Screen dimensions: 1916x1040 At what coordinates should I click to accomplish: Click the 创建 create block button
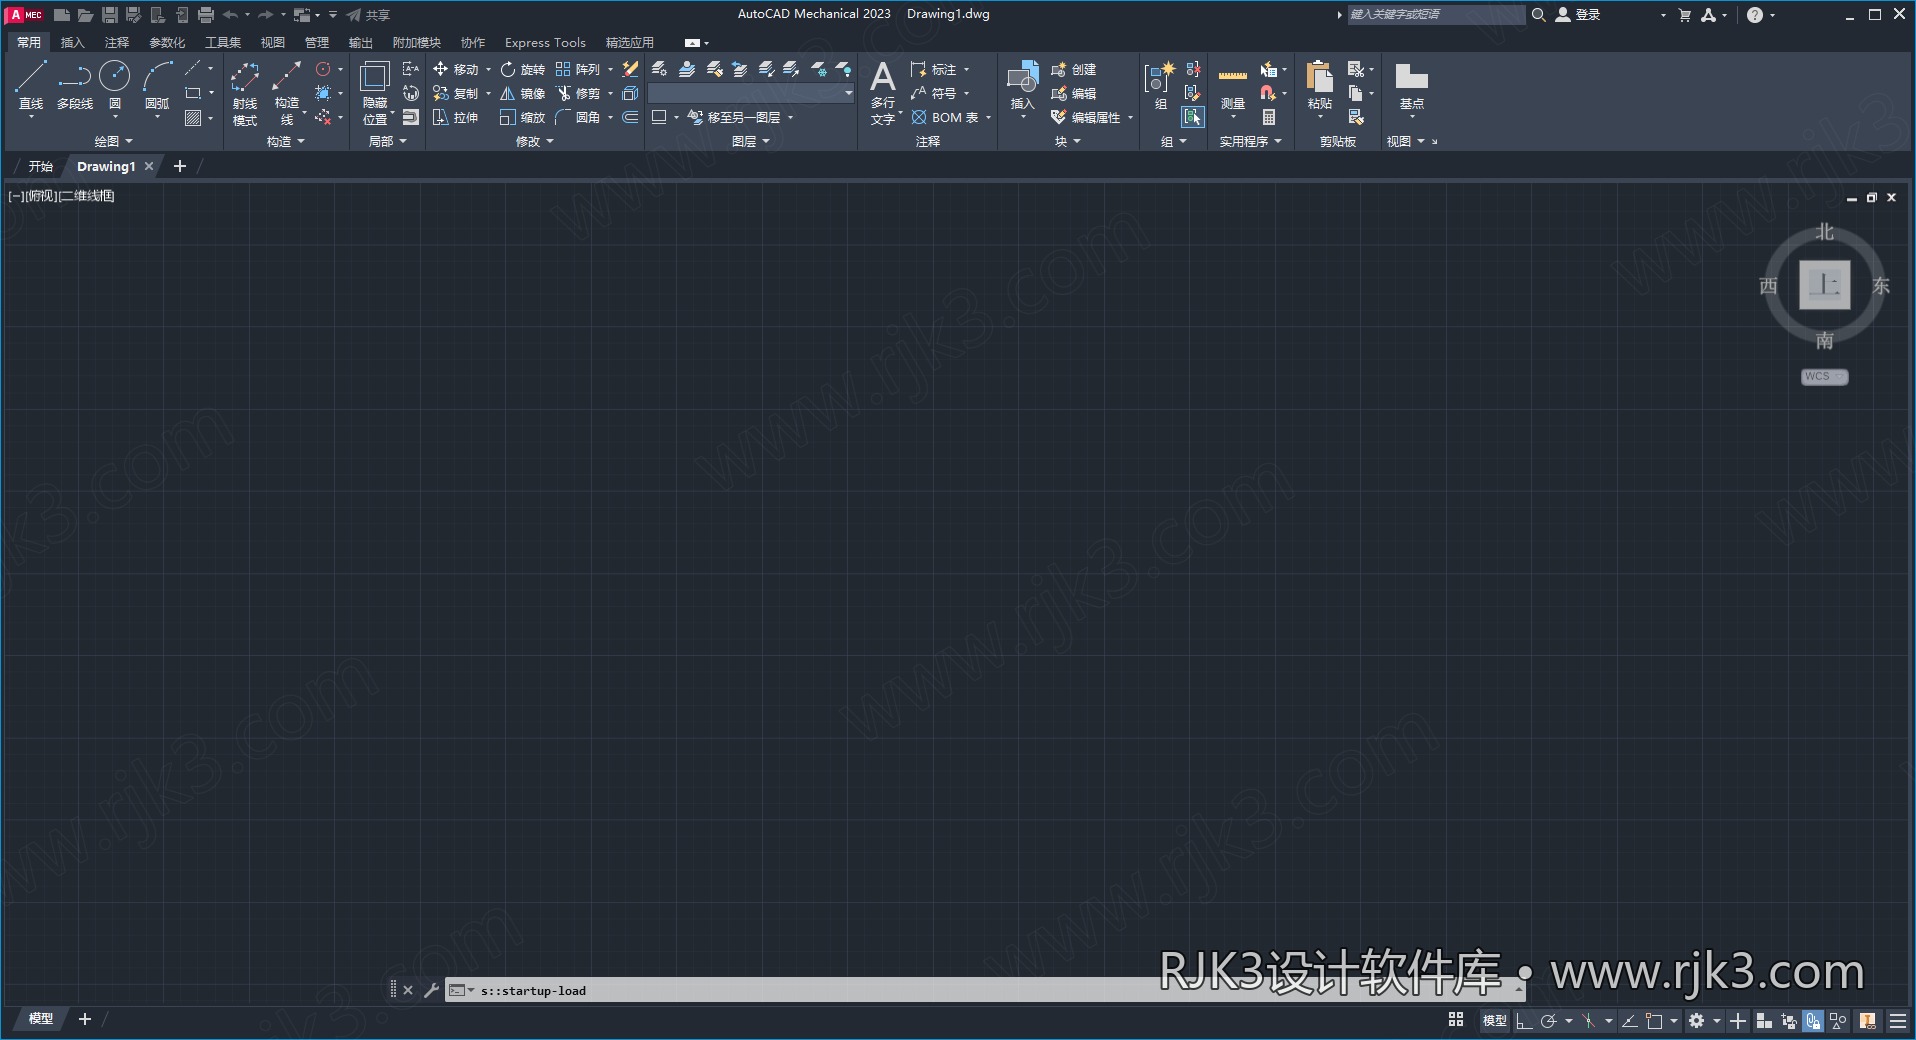pos(1074,69)
